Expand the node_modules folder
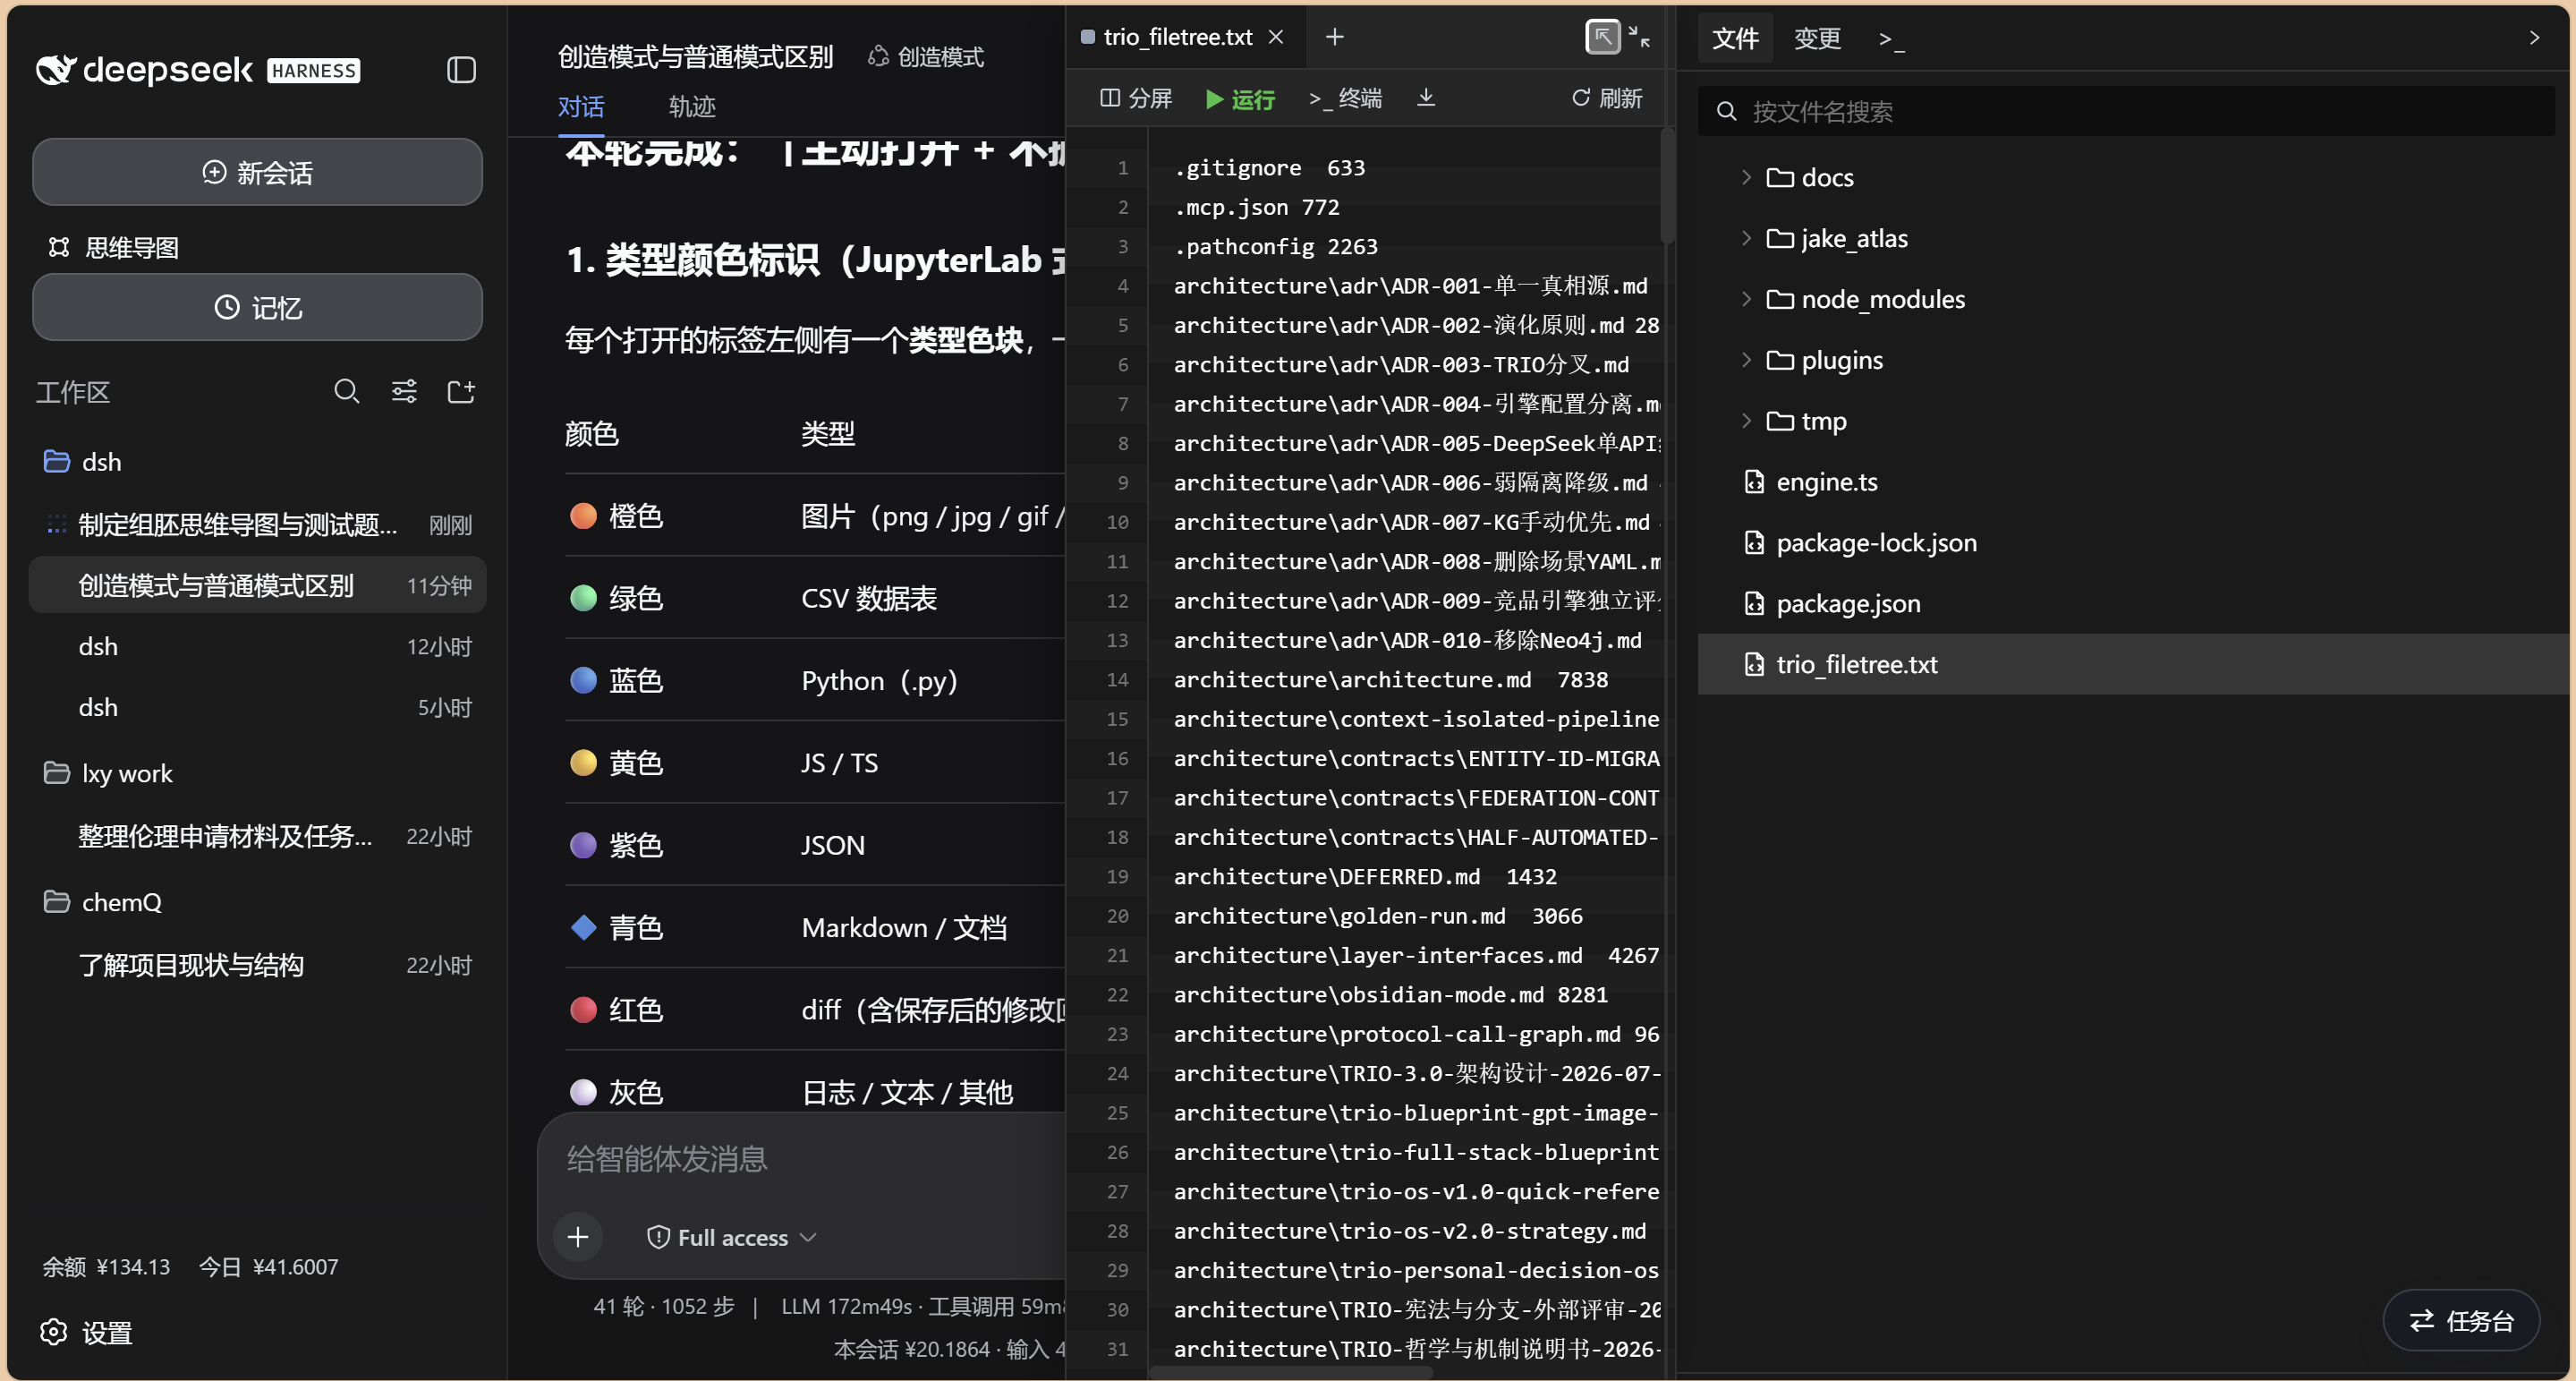This screenshot has height=1381, width=2576. pos(1746,299)
